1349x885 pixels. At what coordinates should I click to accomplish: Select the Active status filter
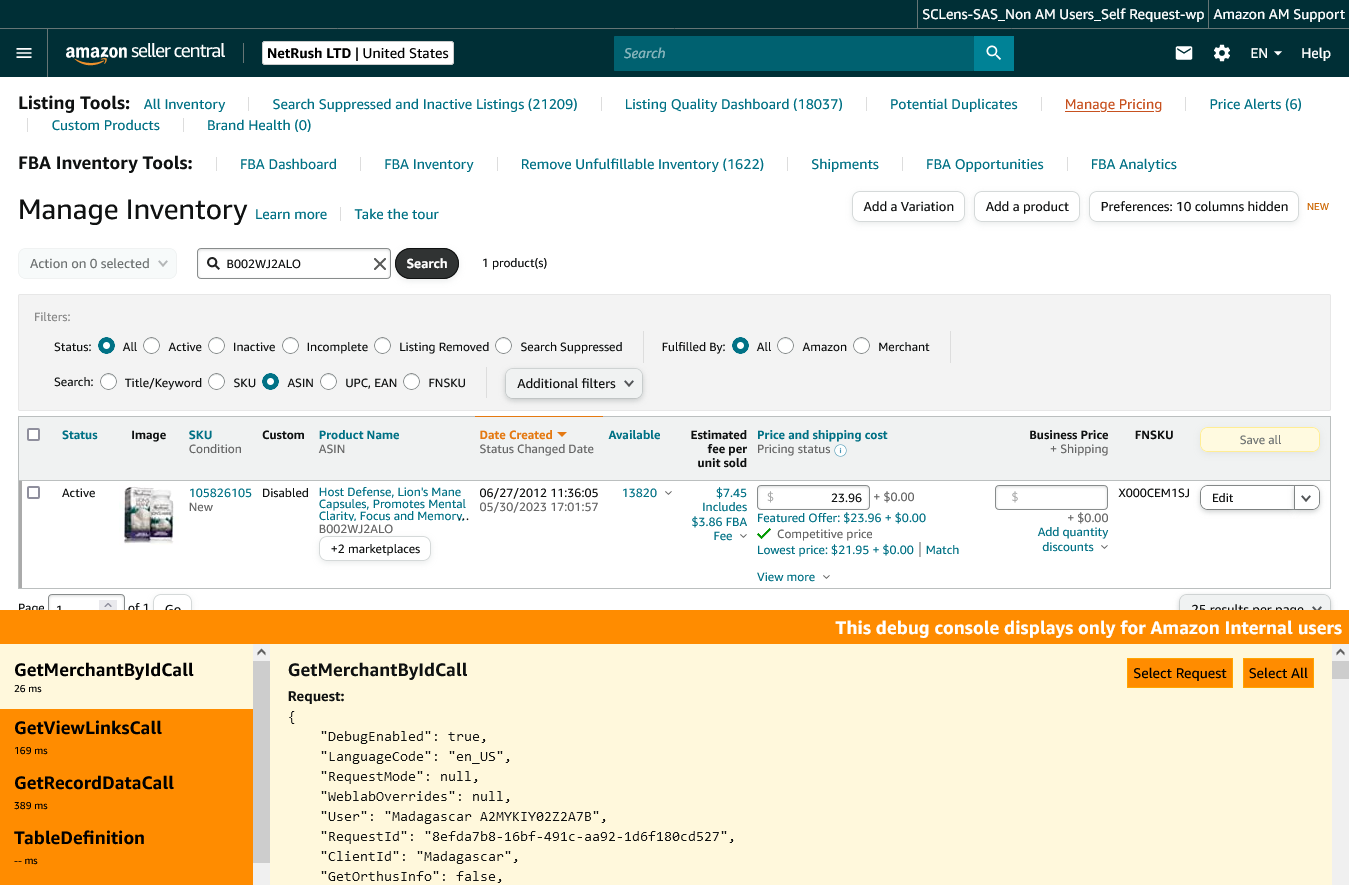pos(152,346)
